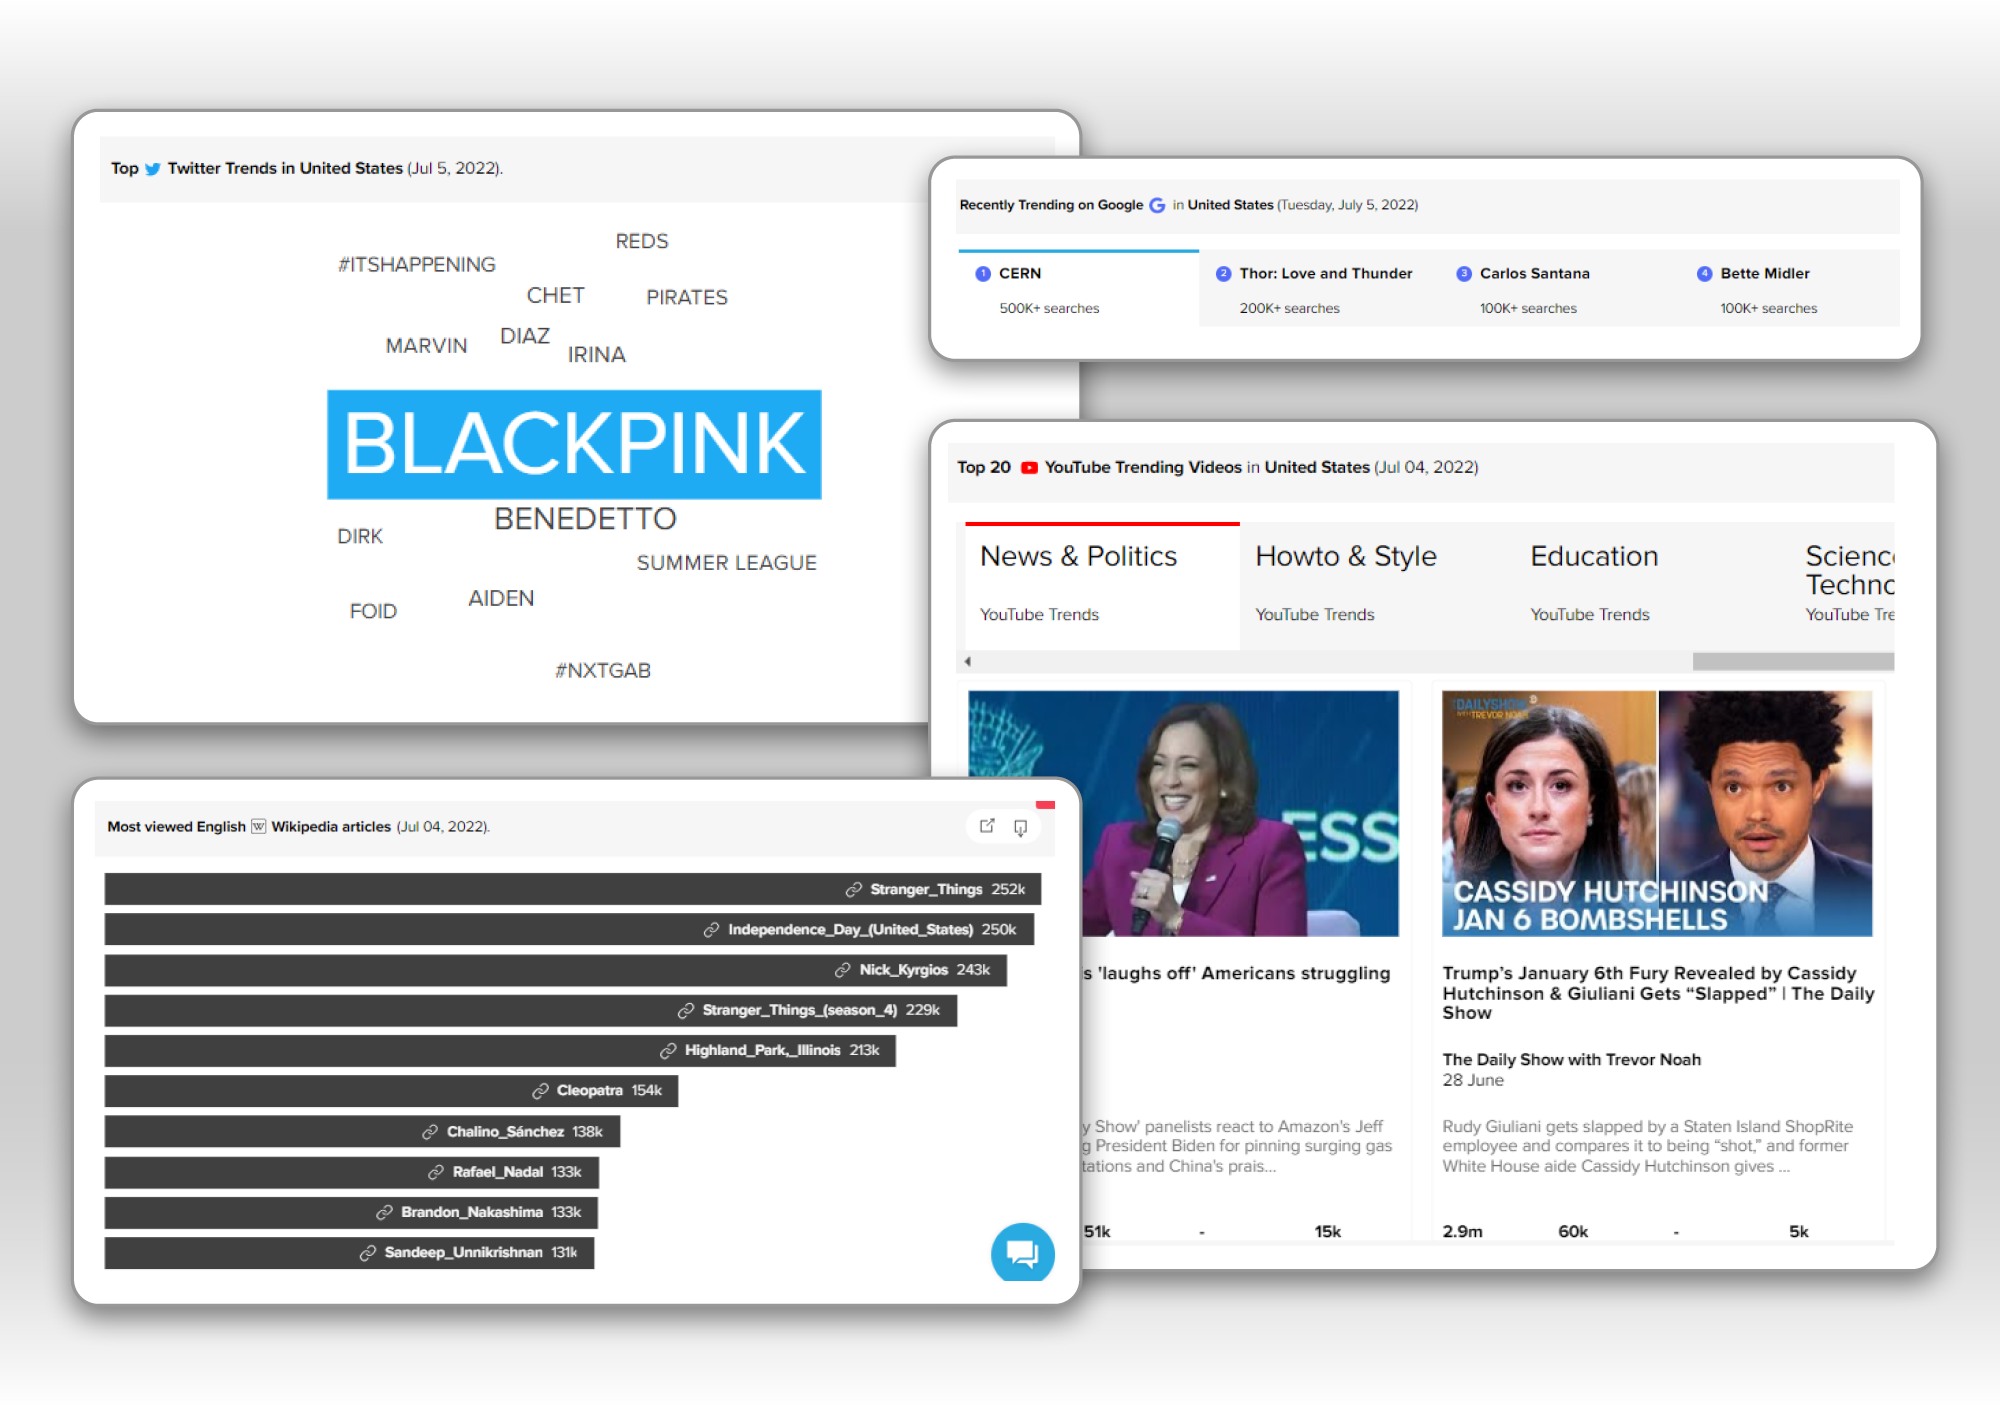Screen dimensions: 2000x1410
Task: Click the 'laughs off' Americans struggling title
Action: click(x=1237, y=974)
